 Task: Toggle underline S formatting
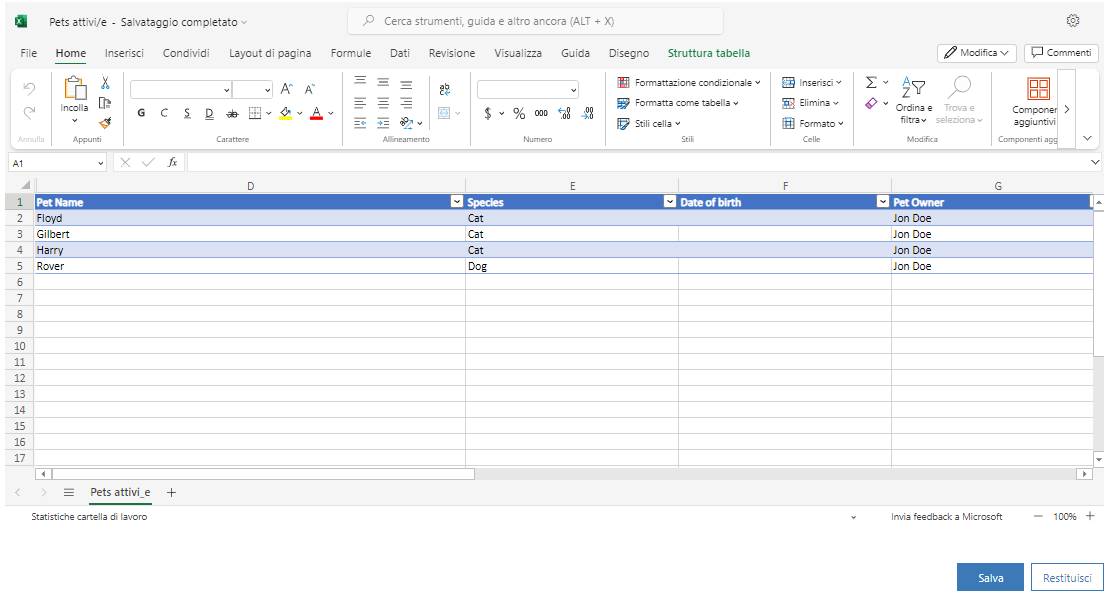coord(187,113)
